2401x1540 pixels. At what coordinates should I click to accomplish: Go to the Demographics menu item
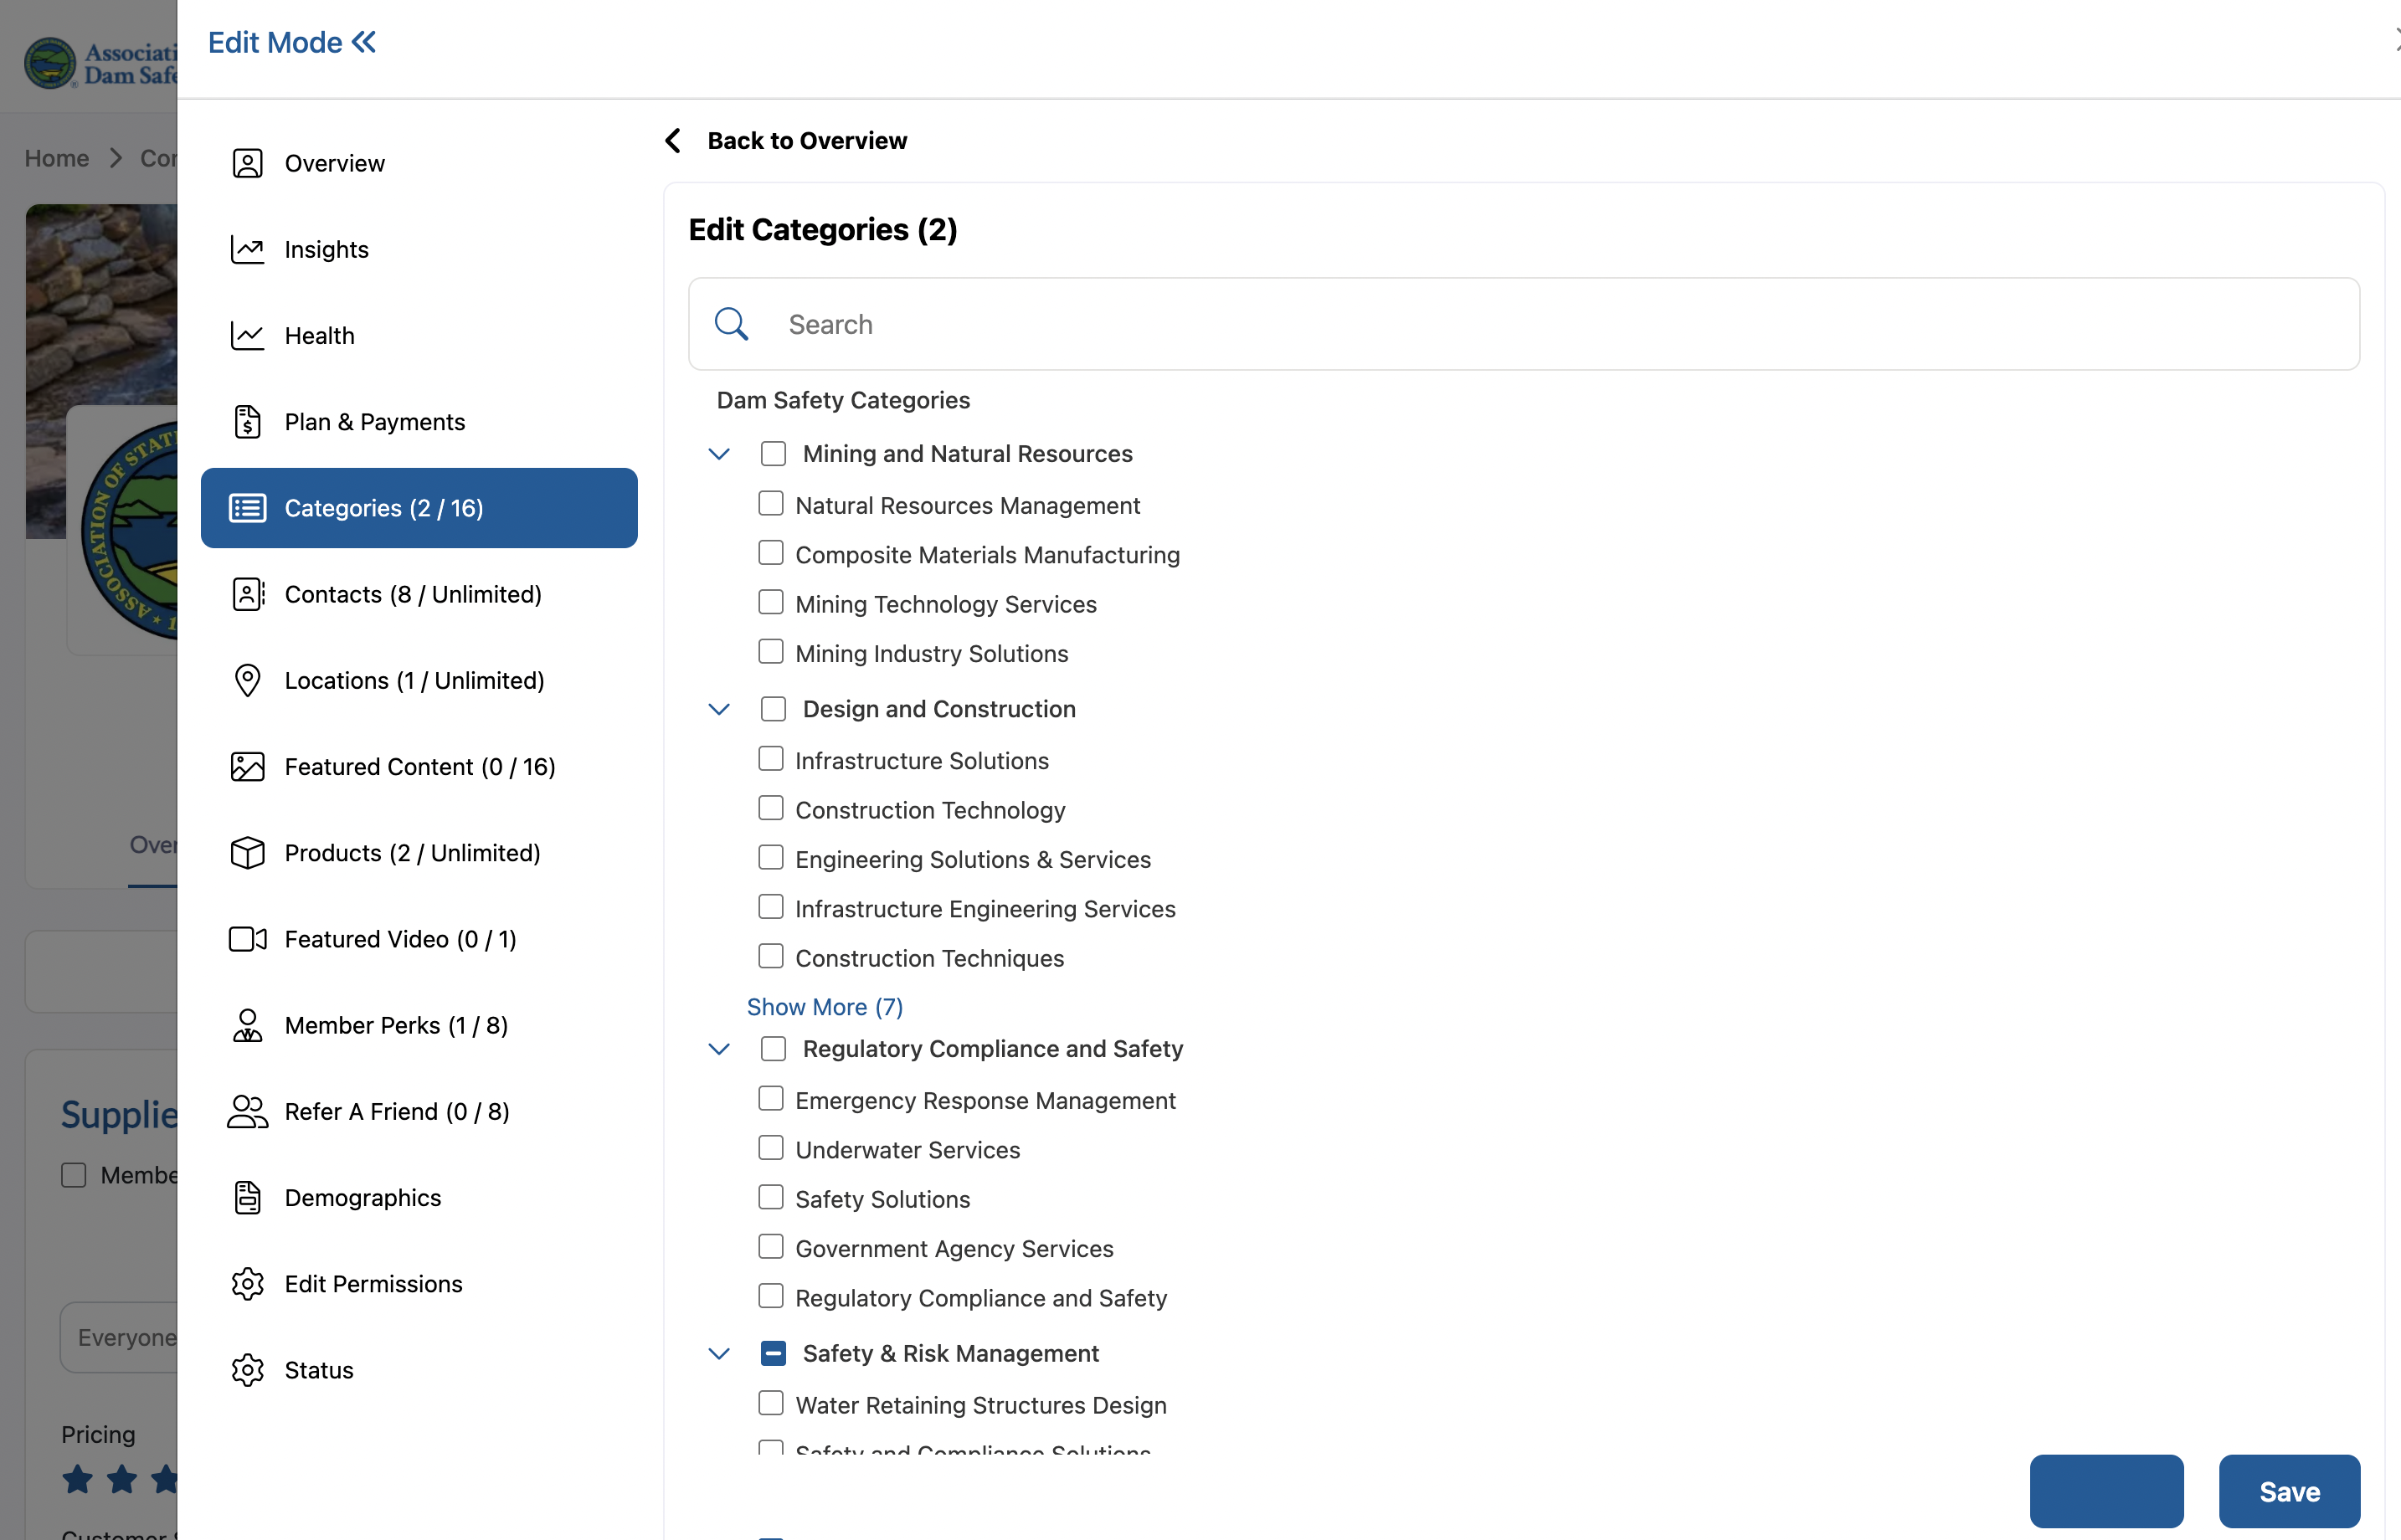tap(362, 1197)
